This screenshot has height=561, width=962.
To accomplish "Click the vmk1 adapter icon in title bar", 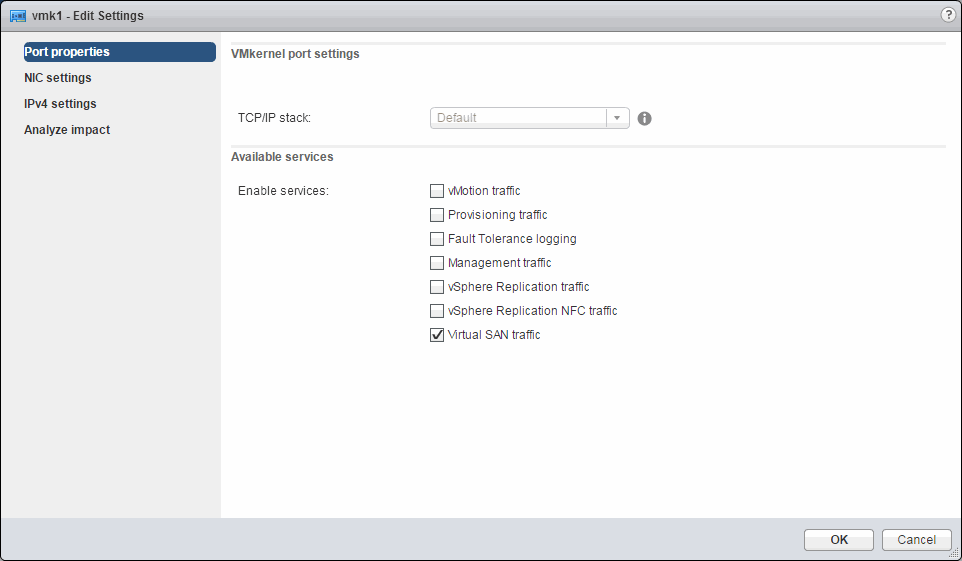I will click(17, 15).
